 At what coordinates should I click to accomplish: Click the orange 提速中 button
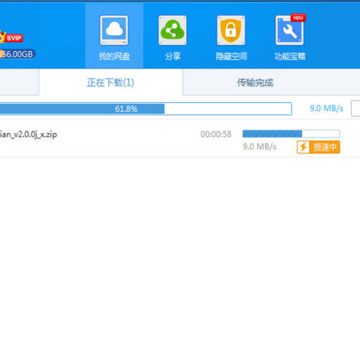(318, 147)
